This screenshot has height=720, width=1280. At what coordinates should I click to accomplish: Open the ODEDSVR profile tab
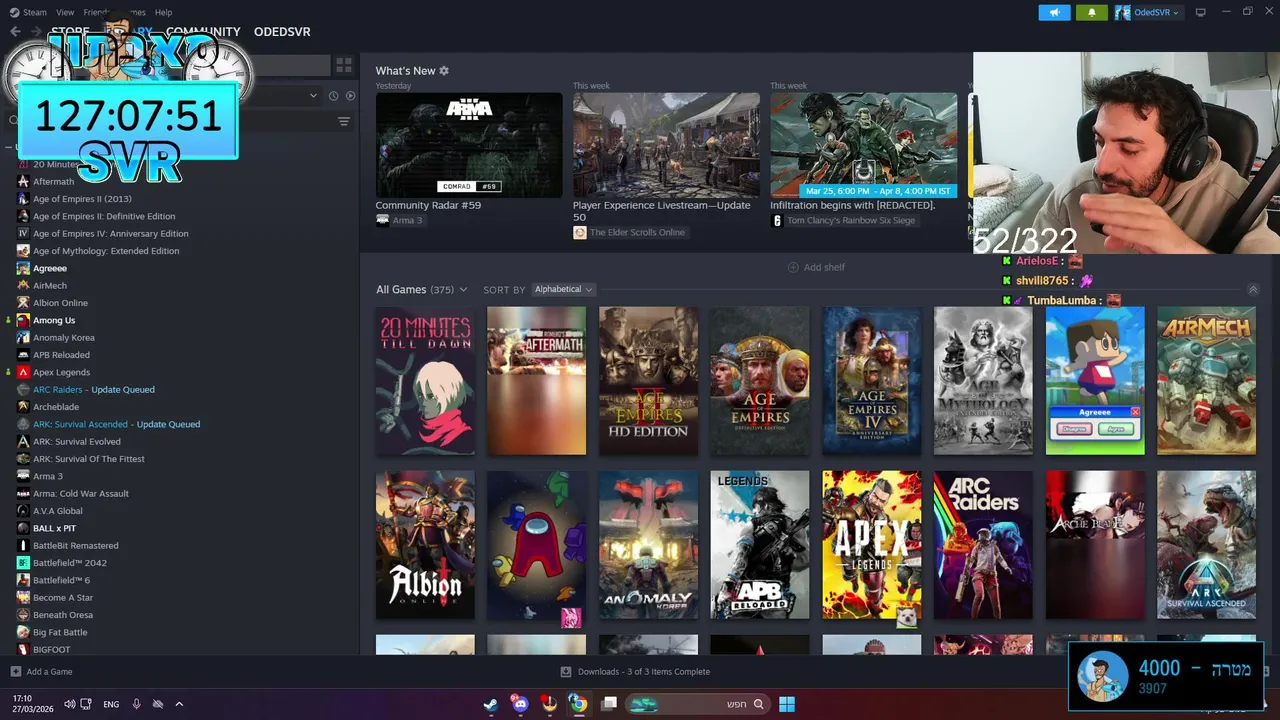[282, 32]
